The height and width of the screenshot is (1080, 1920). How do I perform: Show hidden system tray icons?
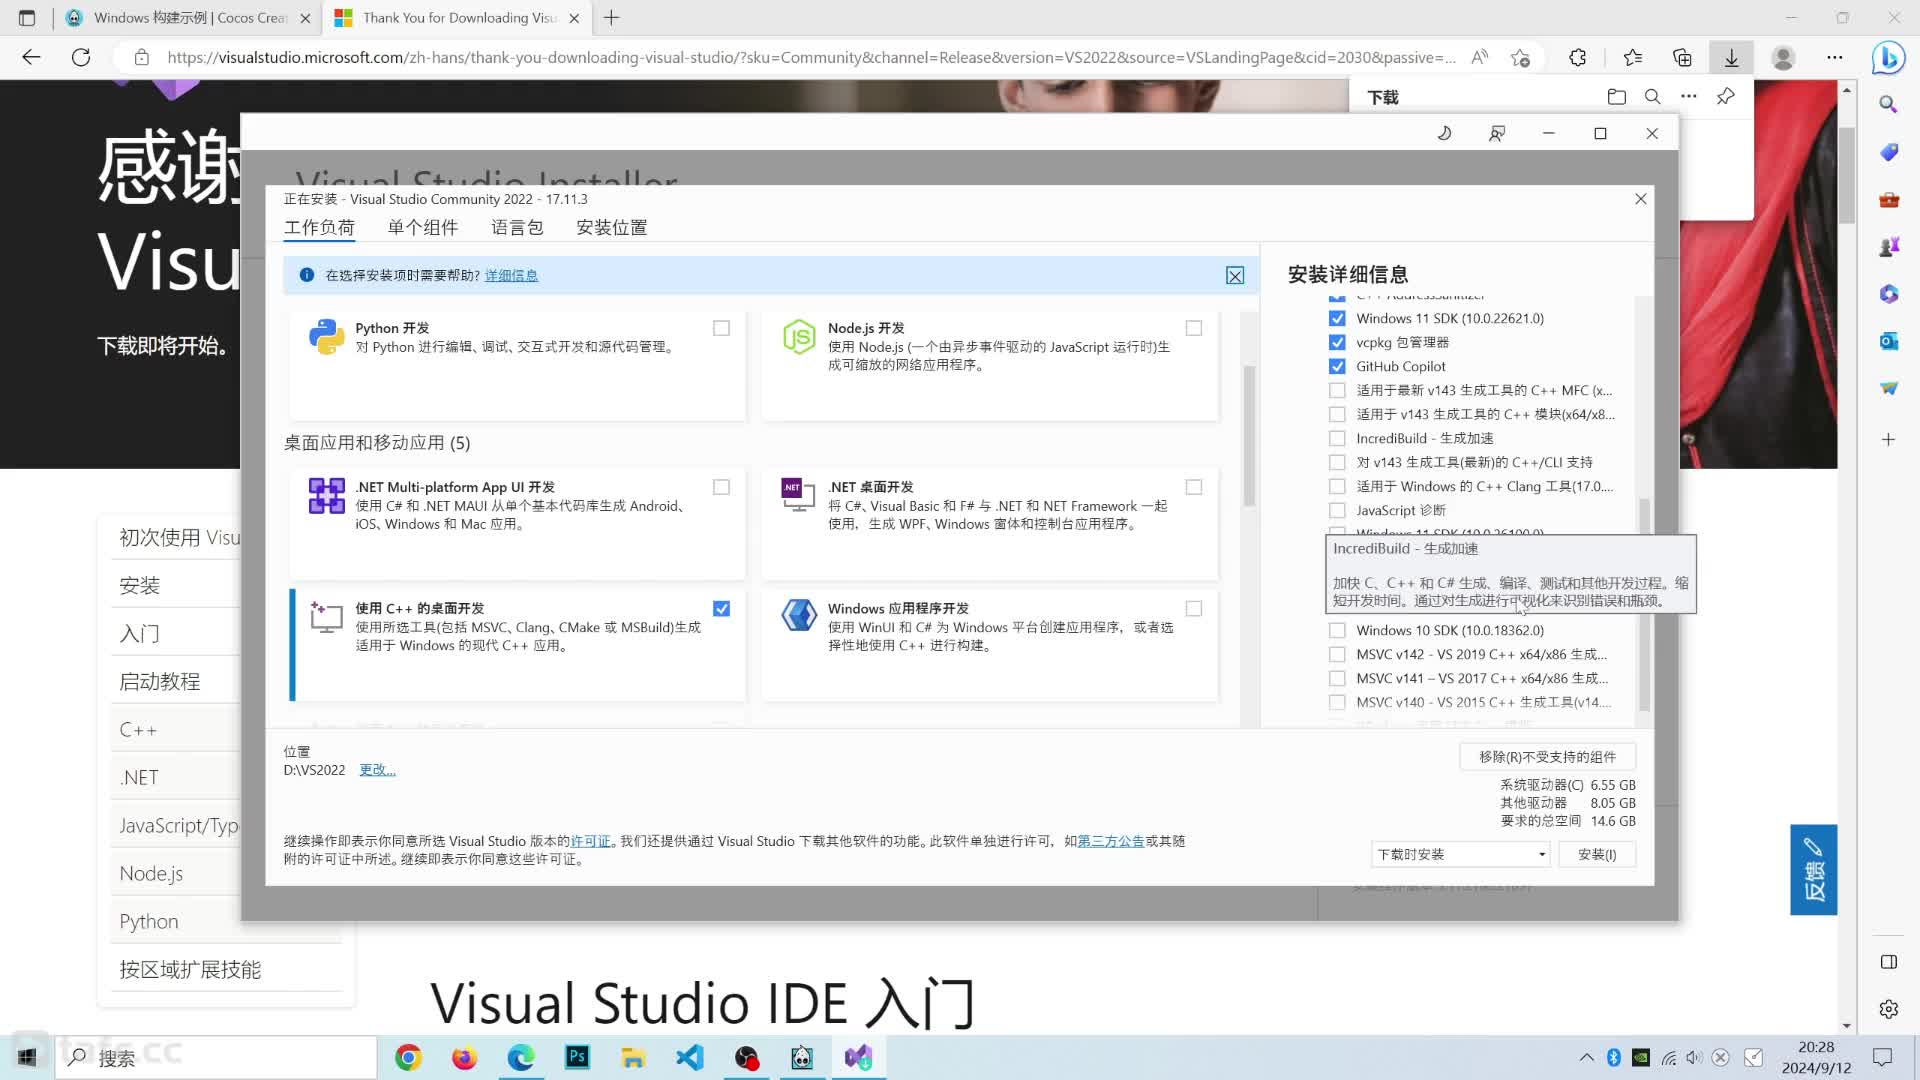(x=1586, y=1057)
